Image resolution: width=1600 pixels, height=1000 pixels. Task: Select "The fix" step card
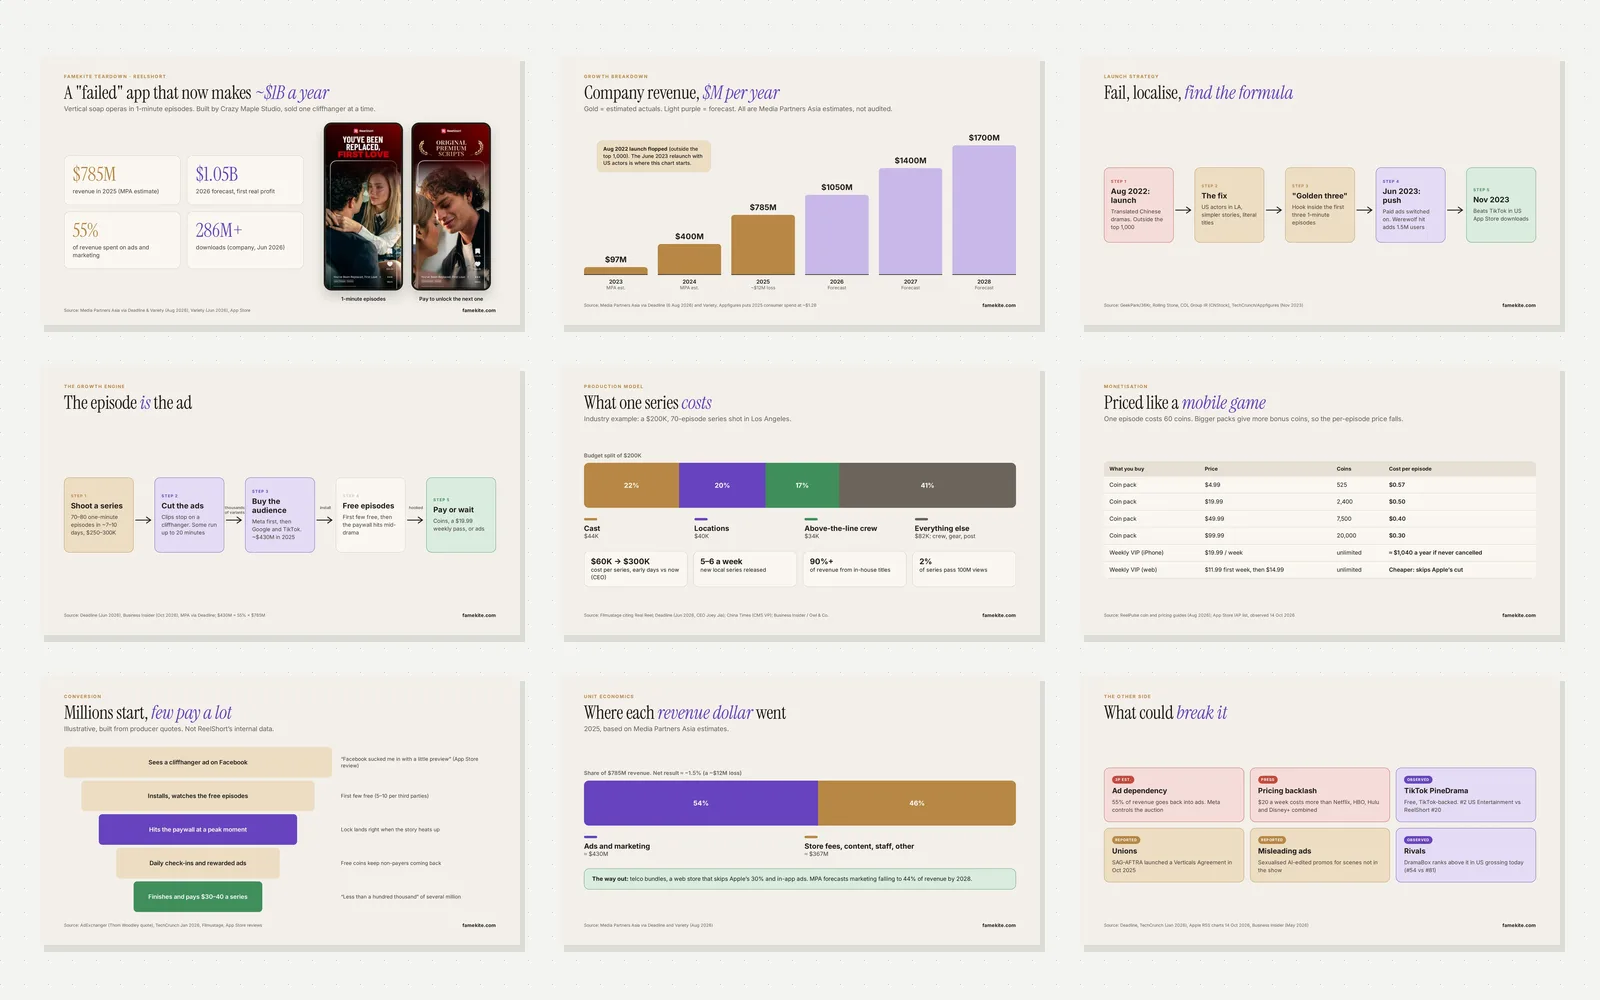[1229, 205]
